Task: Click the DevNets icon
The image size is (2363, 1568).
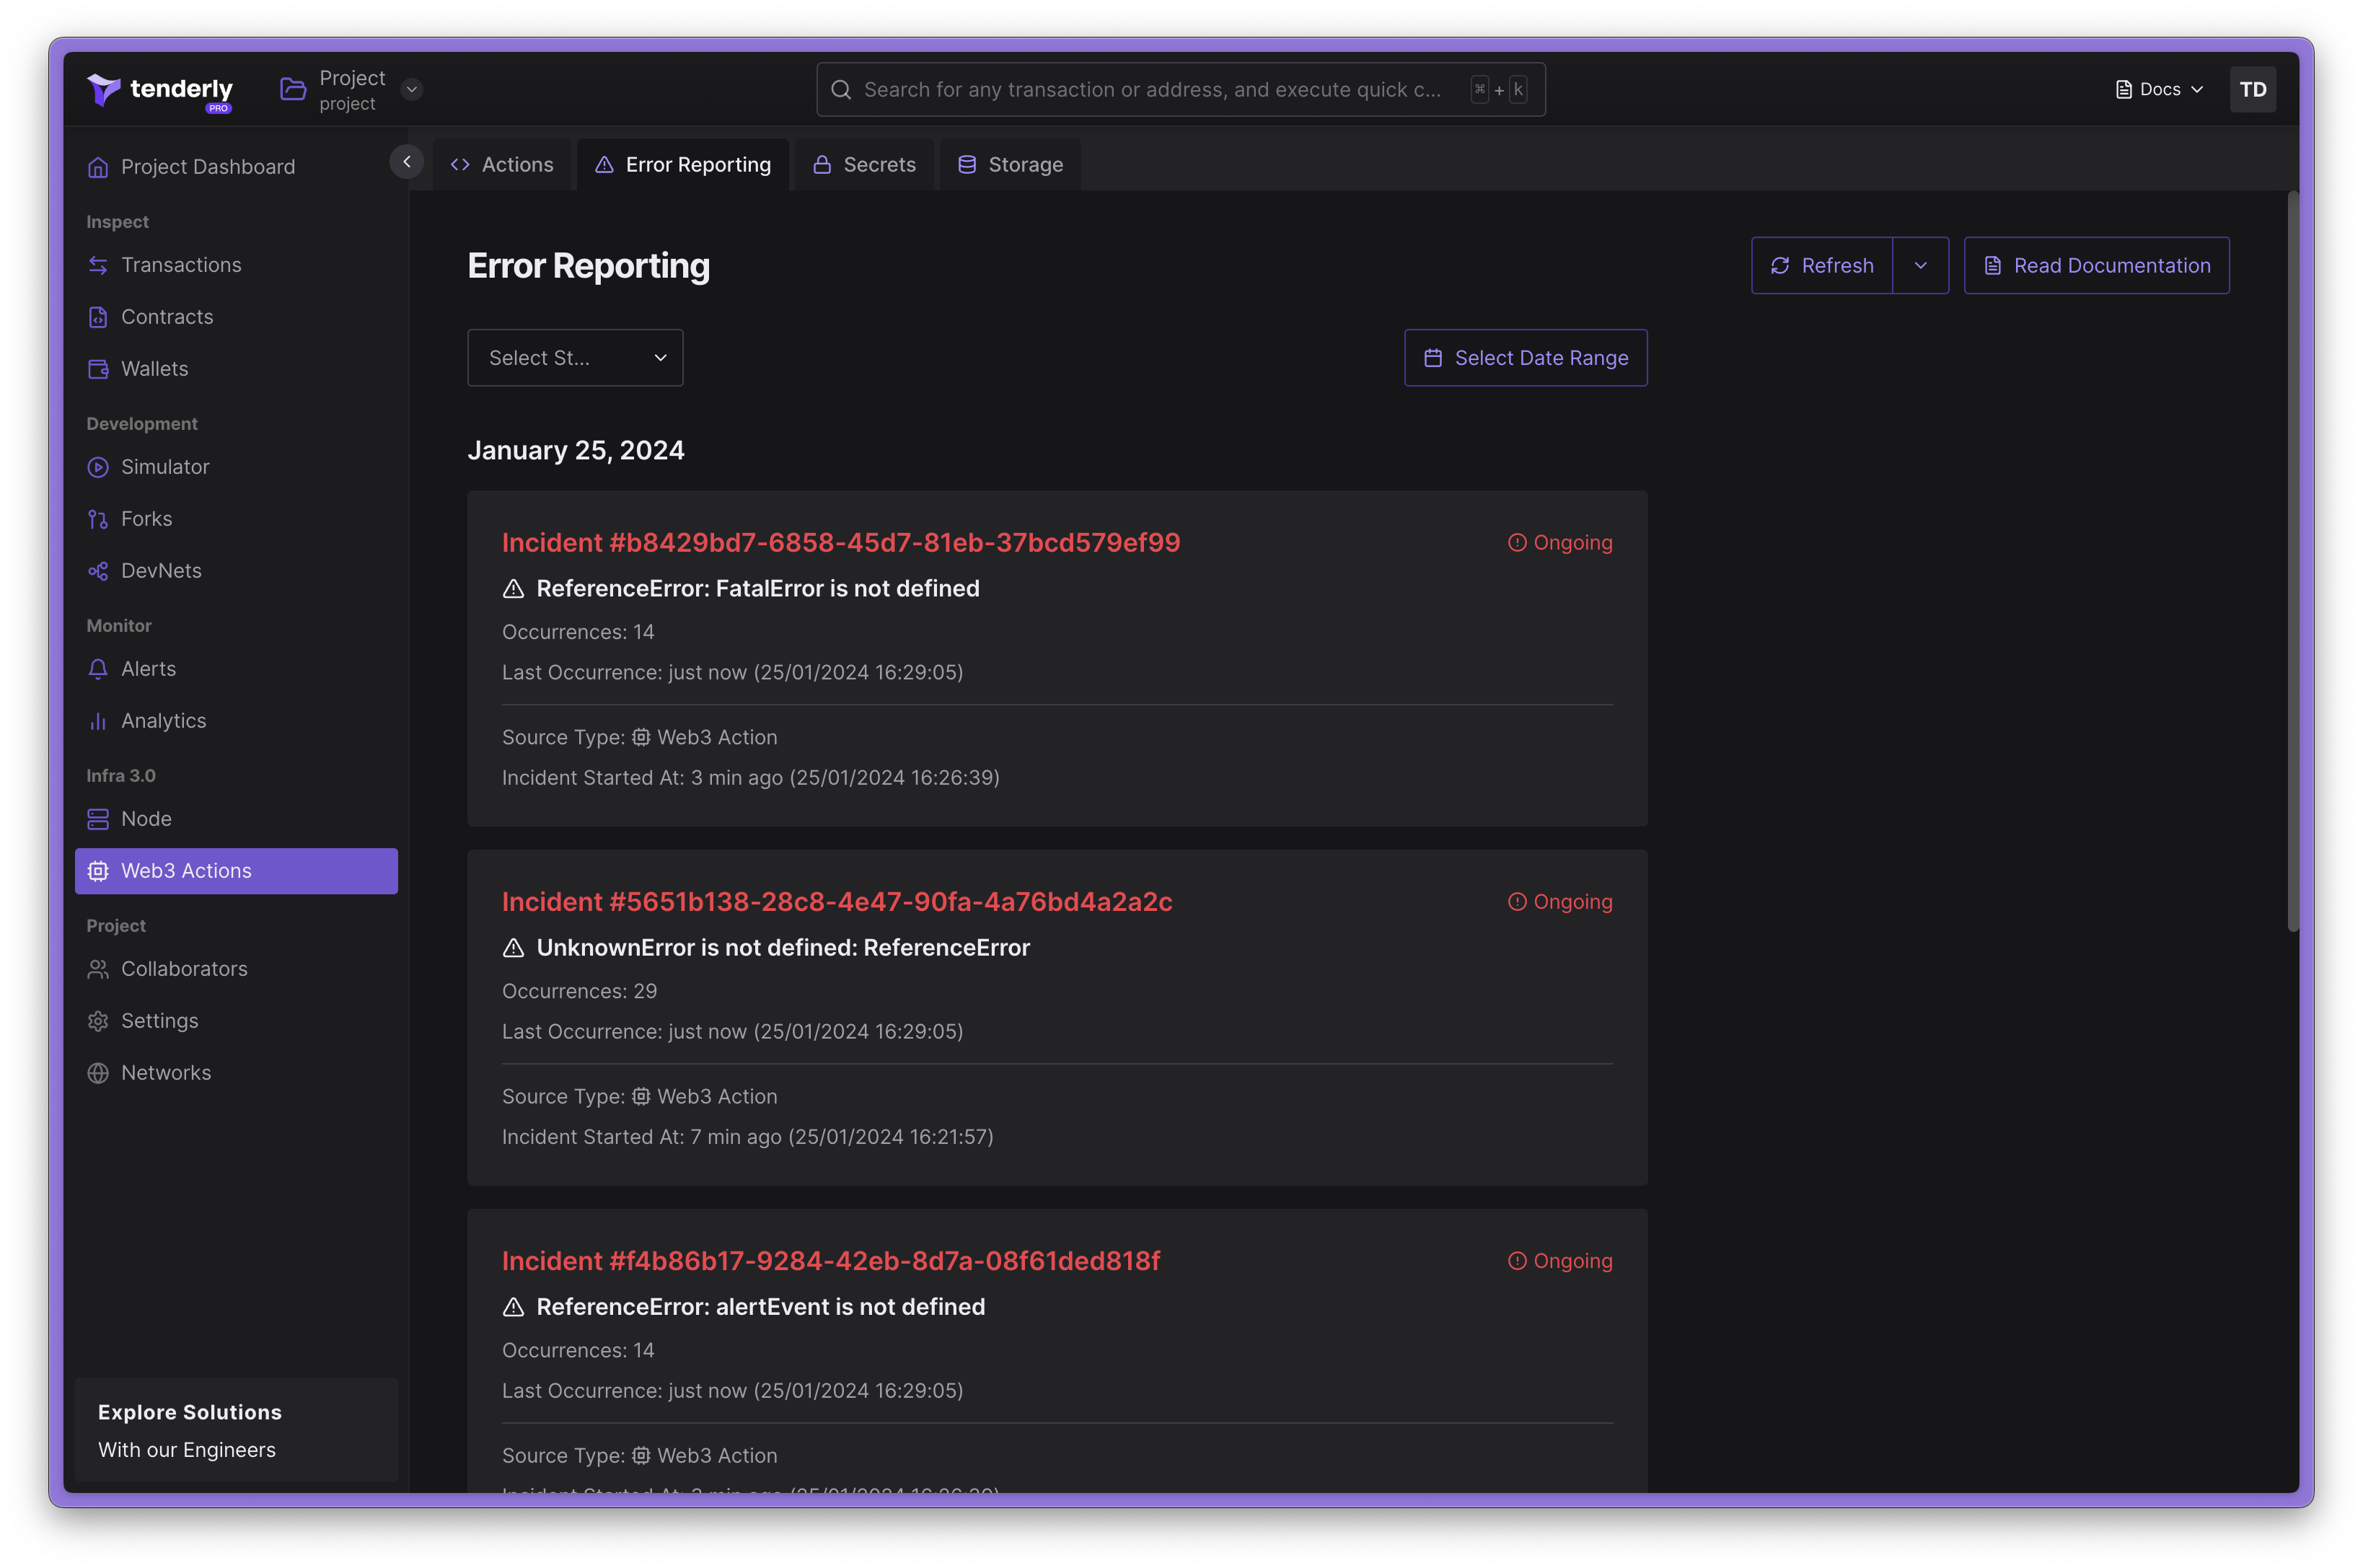Action: click(x=98, y=571)
